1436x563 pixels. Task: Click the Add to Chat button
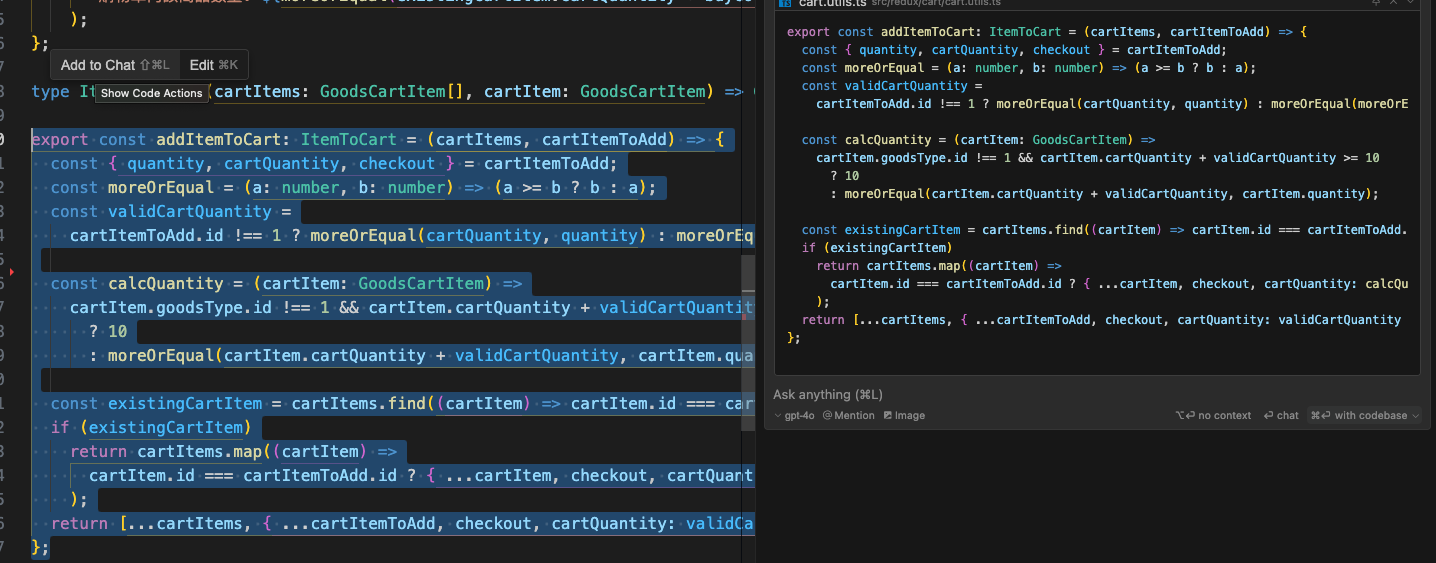(x=115, y=65)
